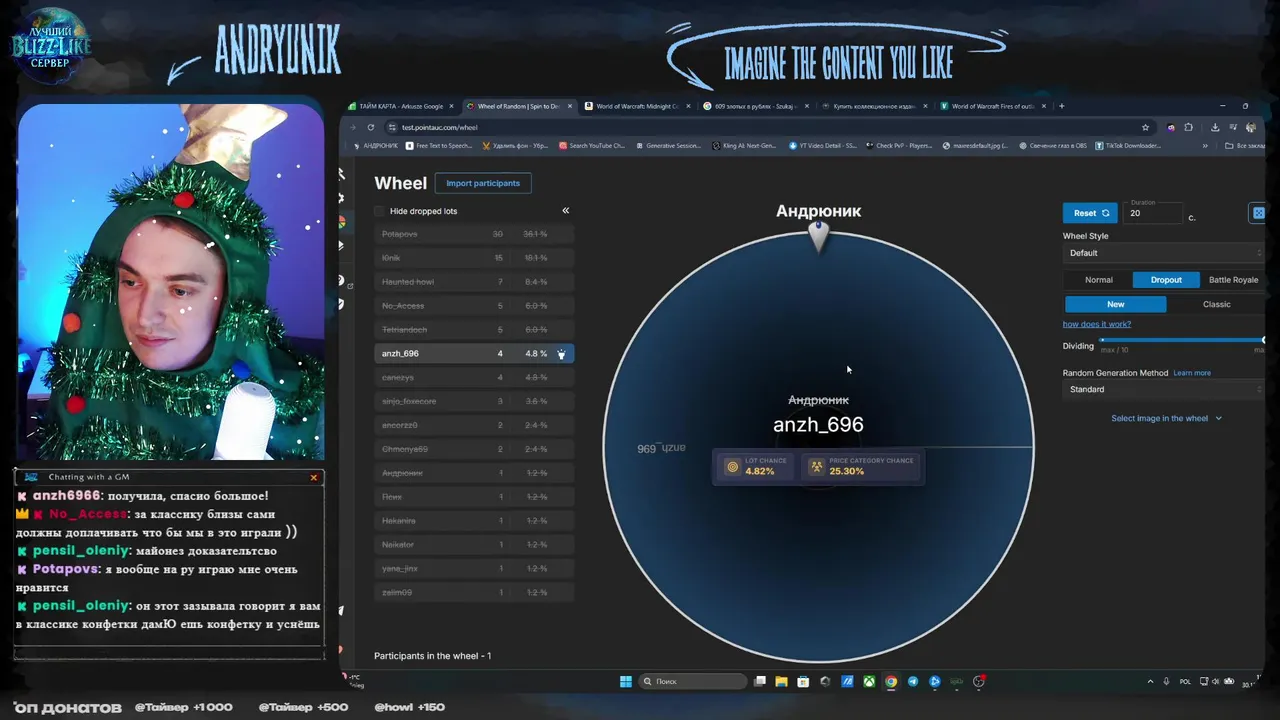Open the Free Text to Speech bookmark

point(437,146)
